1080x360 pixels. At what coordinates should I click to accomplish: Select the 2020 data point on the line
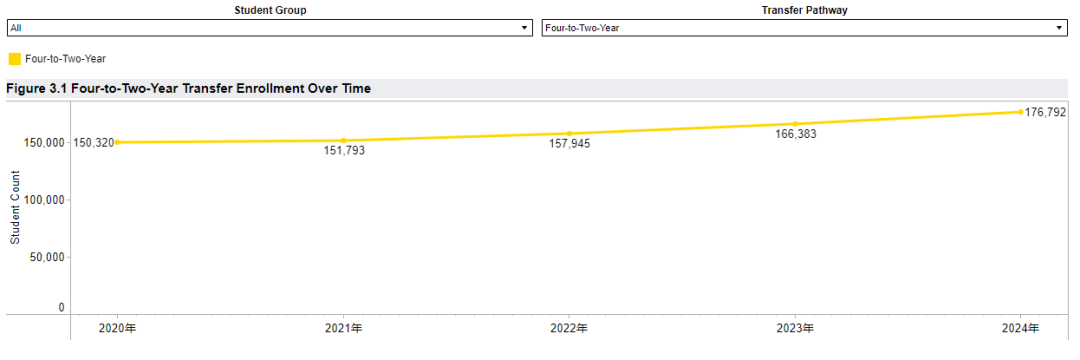coord(117,142)
